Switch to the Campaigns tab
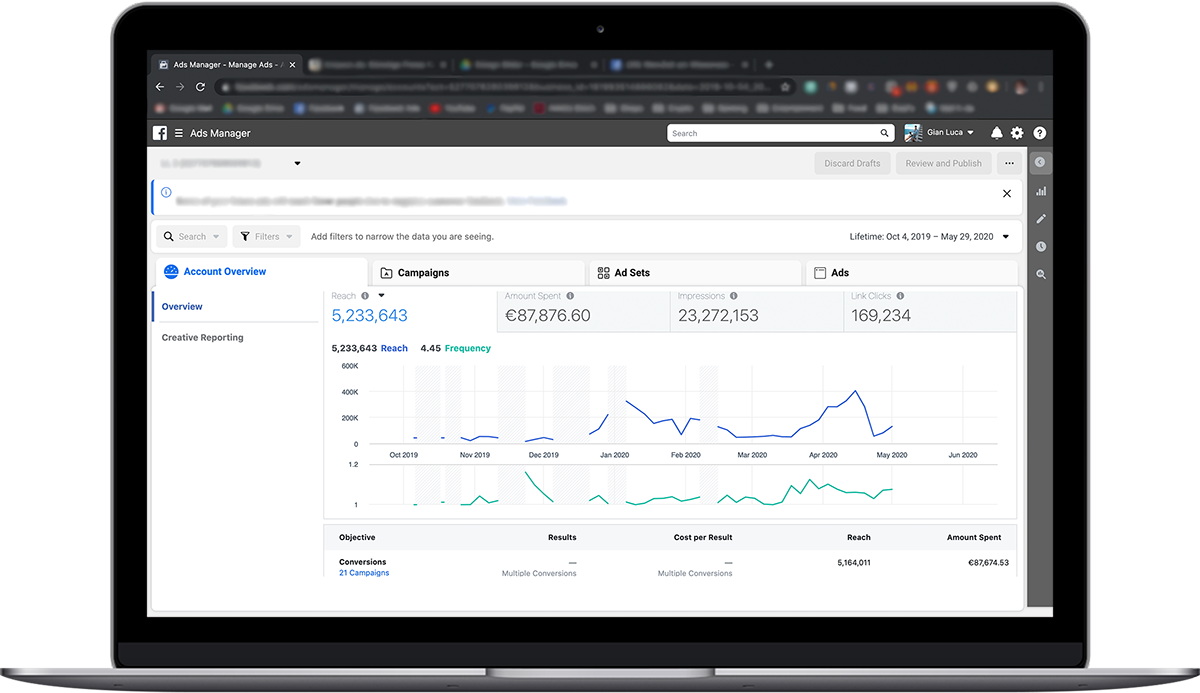Image resolution: width=1200 pixels, height=693 pixels. 478,272
